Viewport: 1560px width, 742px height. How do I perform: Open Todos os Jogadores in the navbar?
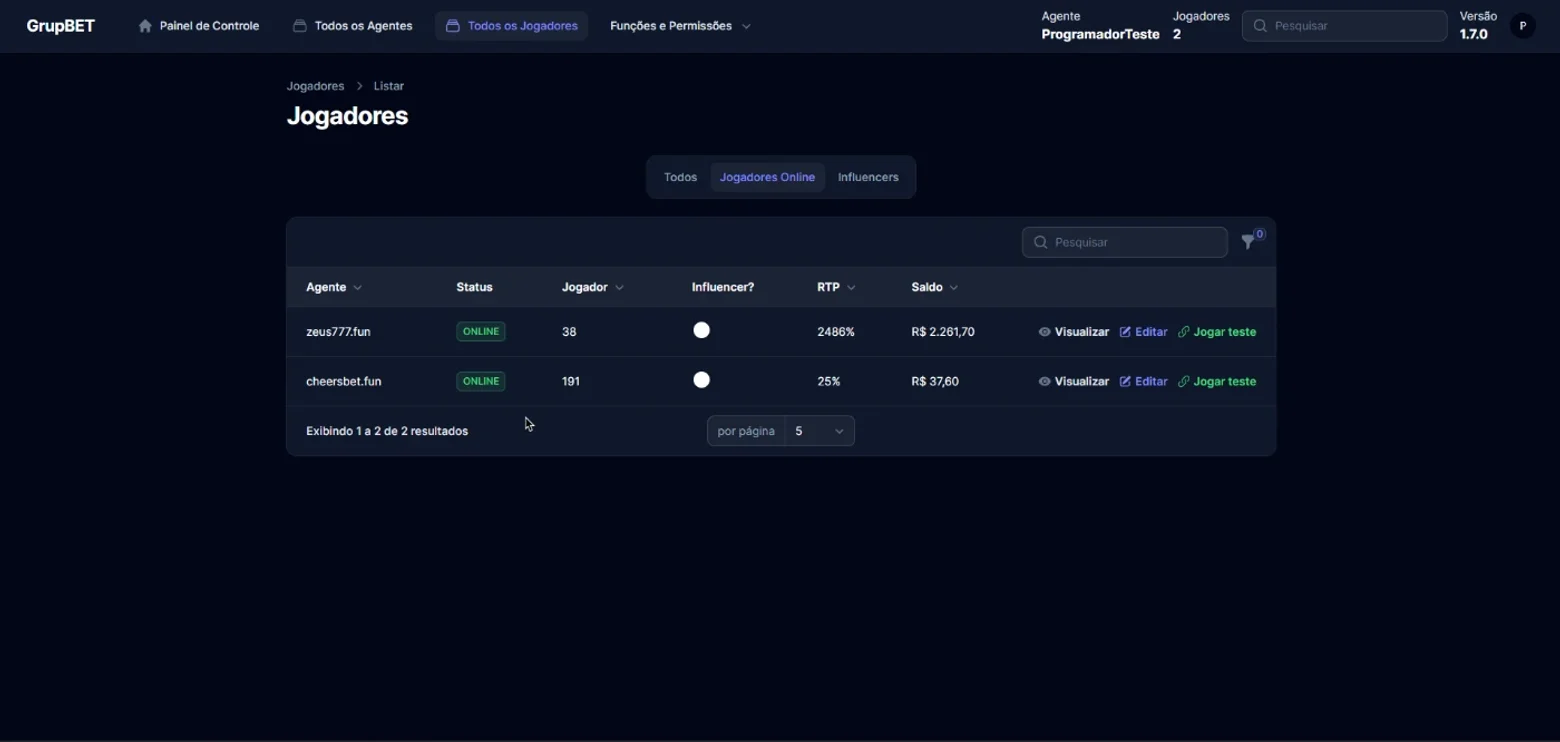coord(512,26)
